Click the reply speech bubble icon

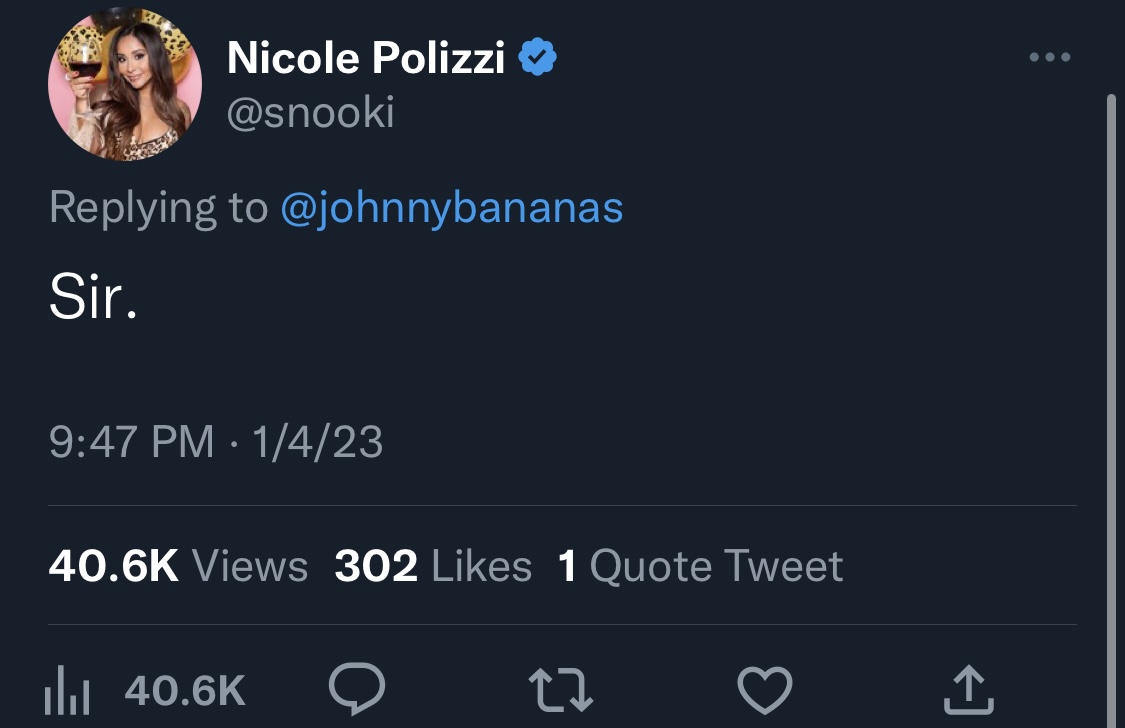[x=357, y=689]
